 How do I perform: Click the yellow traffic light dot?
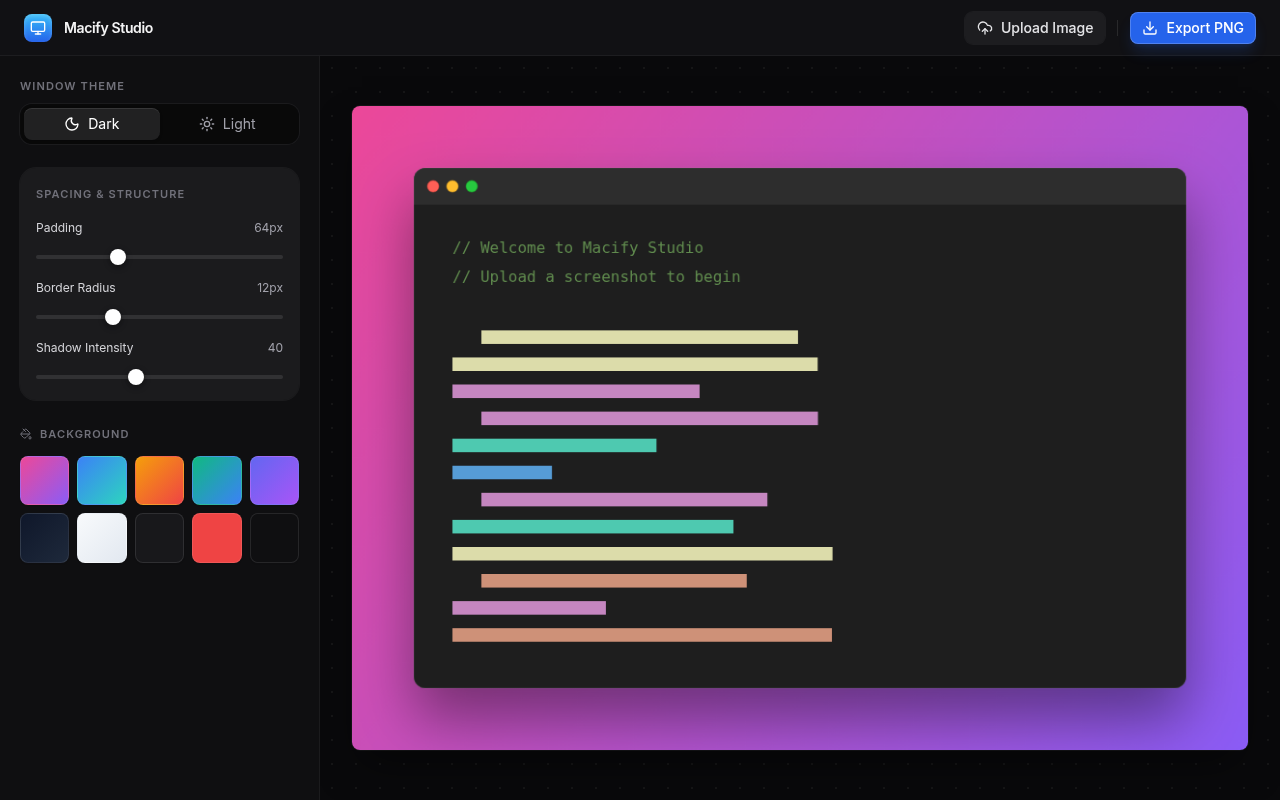(452, 186)
